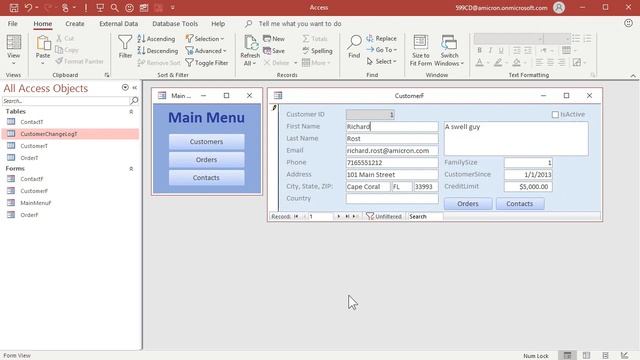The height and width of the screenshot is (360, 640).
Task: Sort records Ascending
Action: pyautogui.click(x=157, y=39)
